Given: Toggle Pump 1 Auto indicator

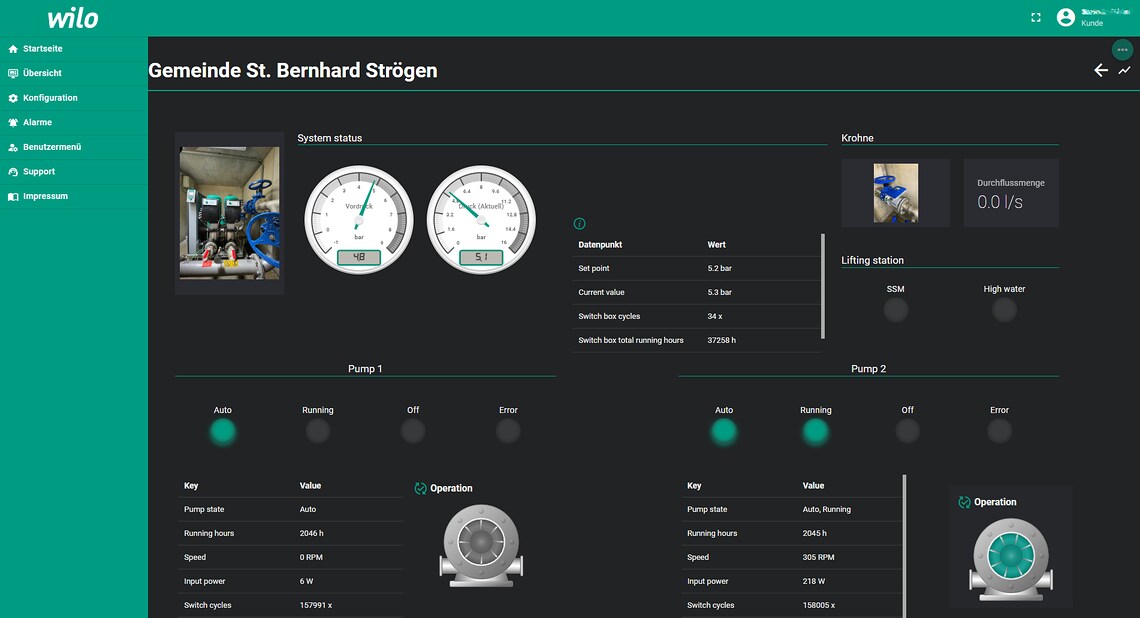Looking at the screenshot, I should click(222, 431).
